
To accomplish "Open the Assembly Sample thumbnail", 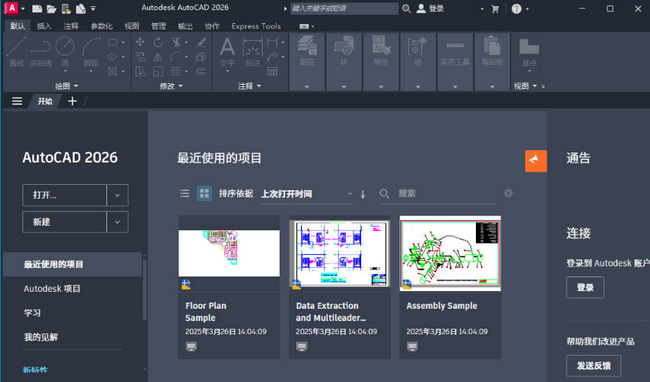I will (450, 253).
